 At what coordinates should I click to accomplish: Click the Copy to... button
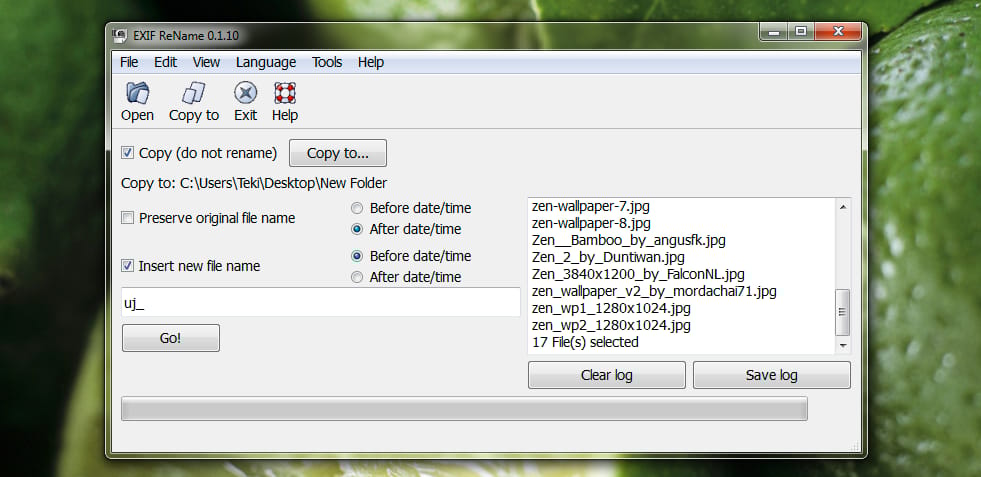[338, 153]
